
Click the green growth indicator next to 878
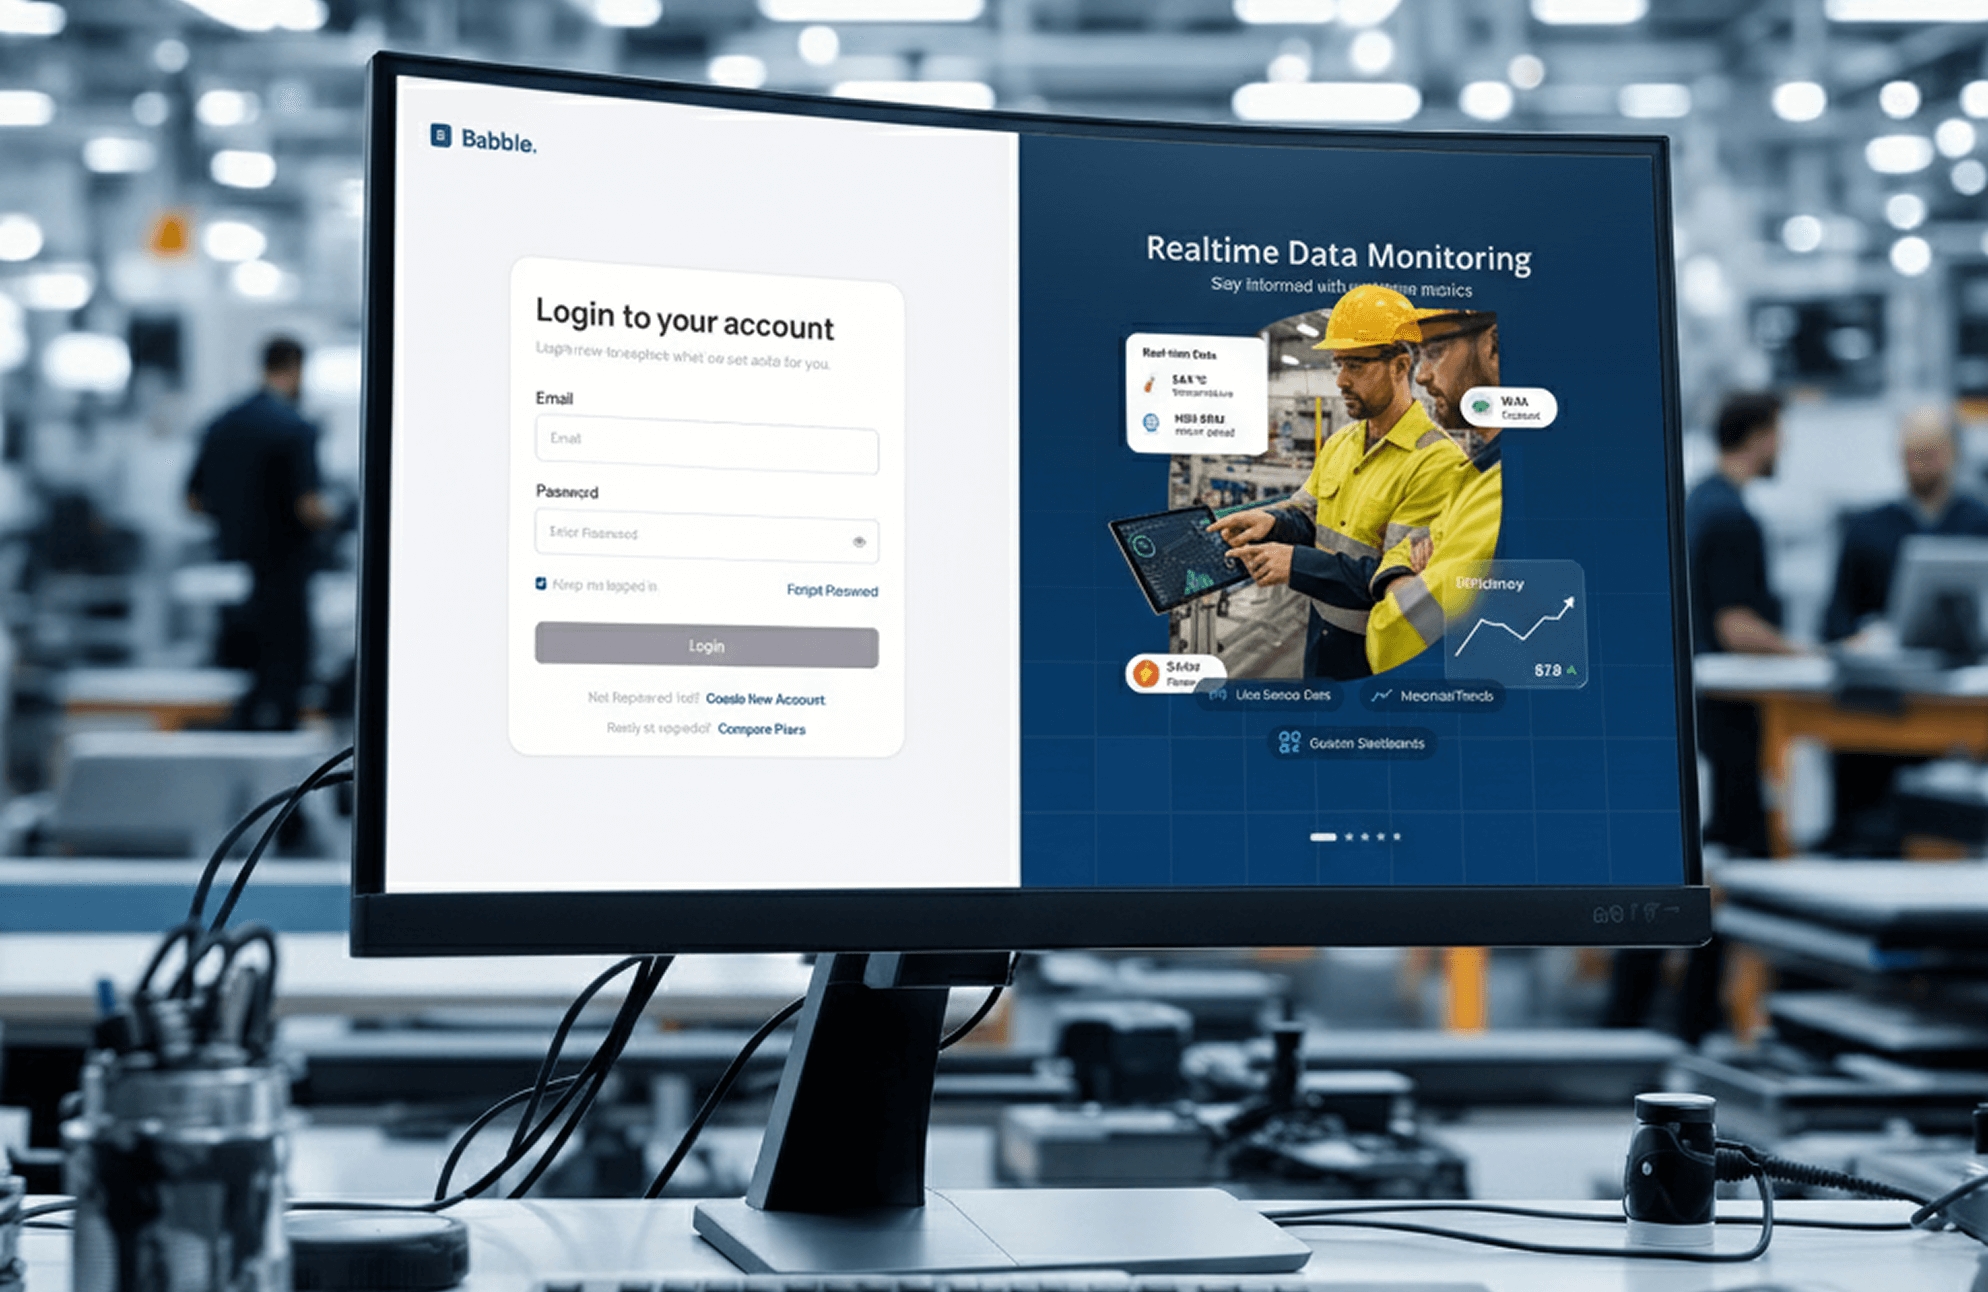pyautogui.click(x=1572, y=670)
